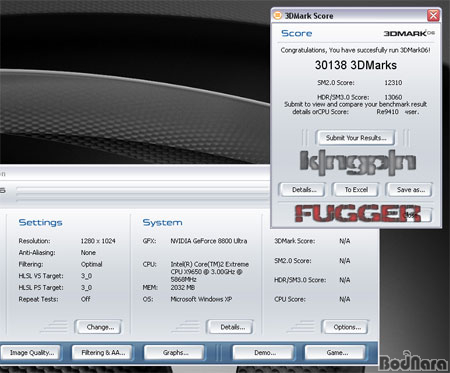Click the HDR/SM3.0 Score N/A value in Results
This screenshot has width=450, height=373.
pyautogui.click(x=345, y=280)
